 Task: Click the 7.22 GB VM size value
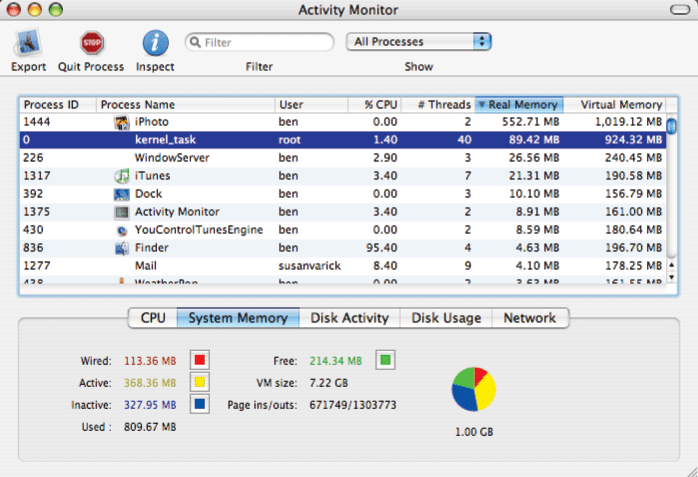(x=329, y=383)
